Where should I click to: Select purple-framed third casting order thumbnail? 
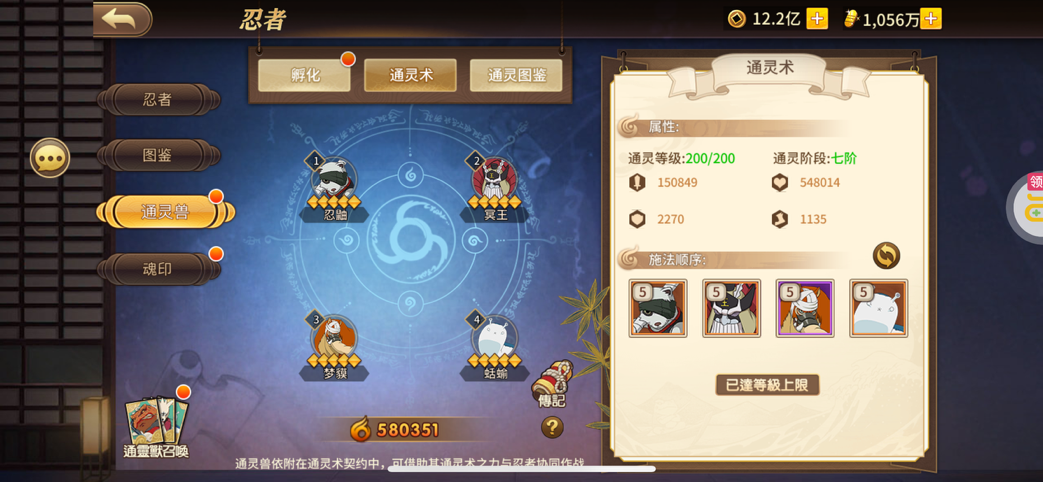pos(805,308)
